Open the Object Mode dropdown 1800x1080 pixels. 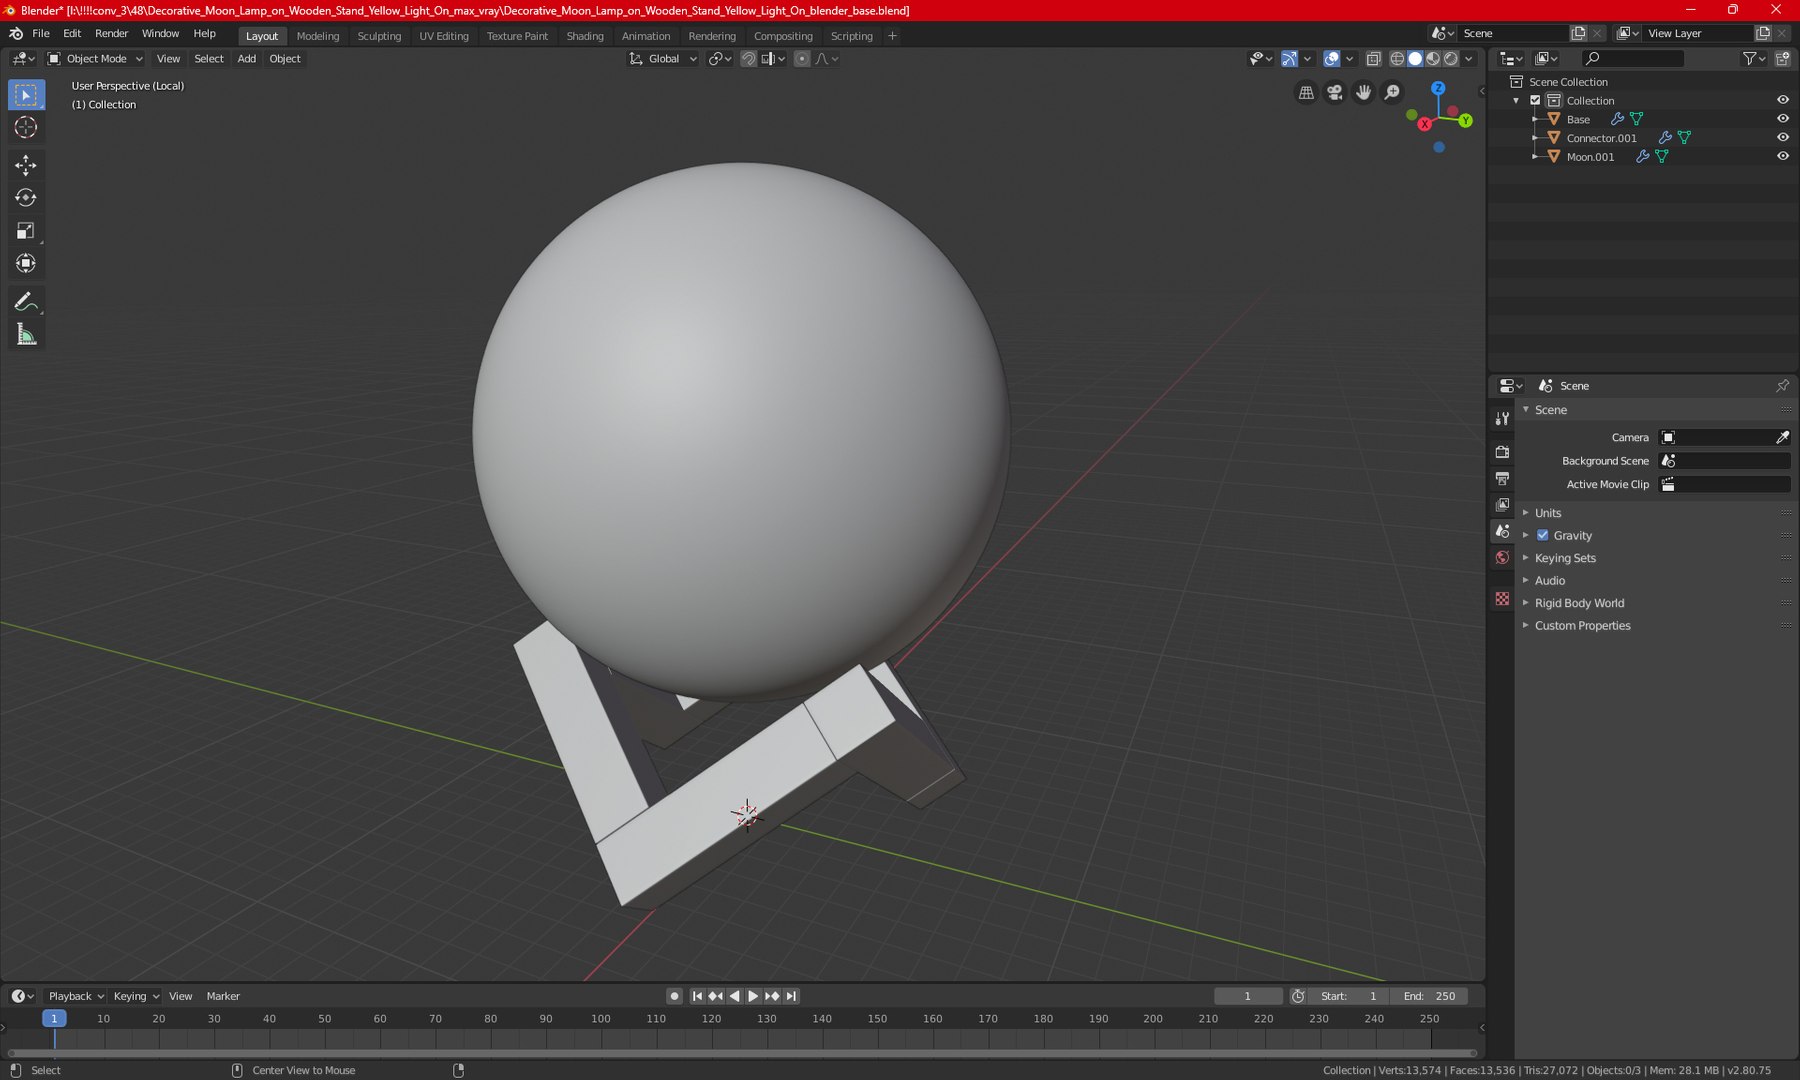click(96, 59)
